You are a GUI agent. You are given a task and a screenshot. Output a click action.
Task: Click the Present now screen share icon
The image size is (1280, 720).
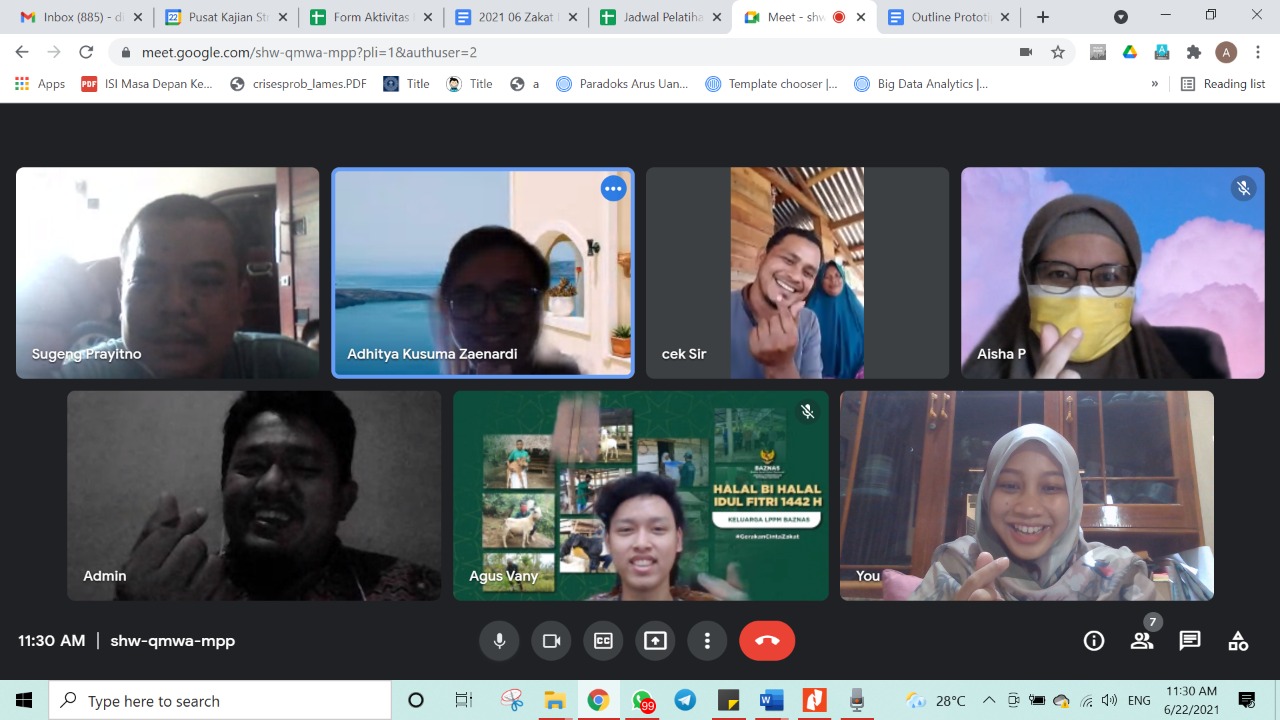click(x=655, y=641)
